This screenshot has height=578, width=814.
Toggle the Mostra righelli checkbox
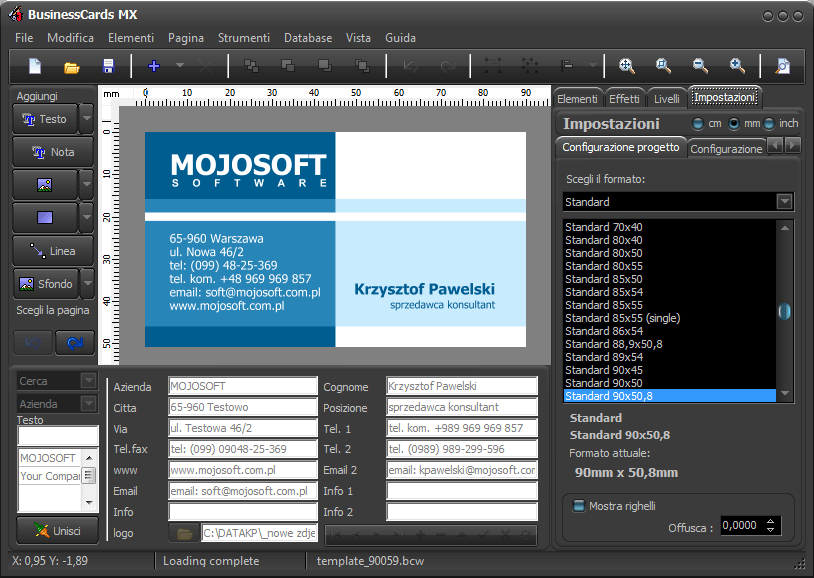(x=578, y=506)
